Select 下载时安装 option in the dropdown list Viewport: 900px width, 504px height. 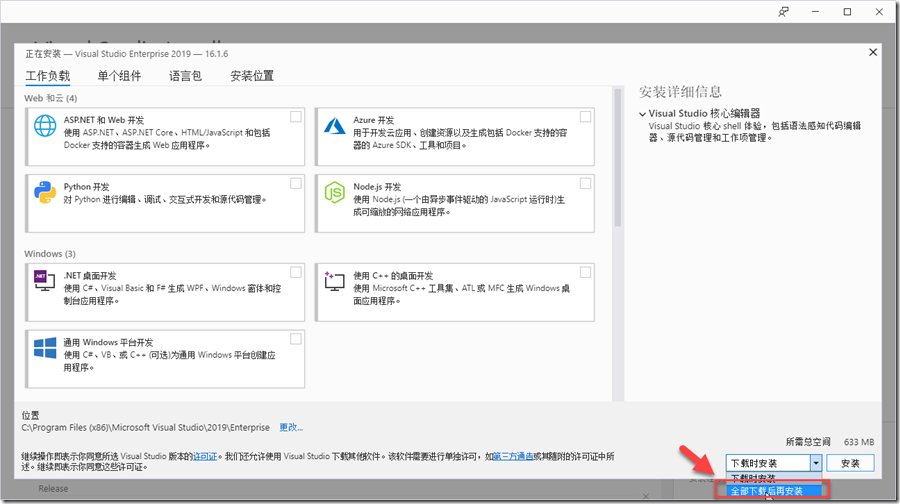point(774,478)
